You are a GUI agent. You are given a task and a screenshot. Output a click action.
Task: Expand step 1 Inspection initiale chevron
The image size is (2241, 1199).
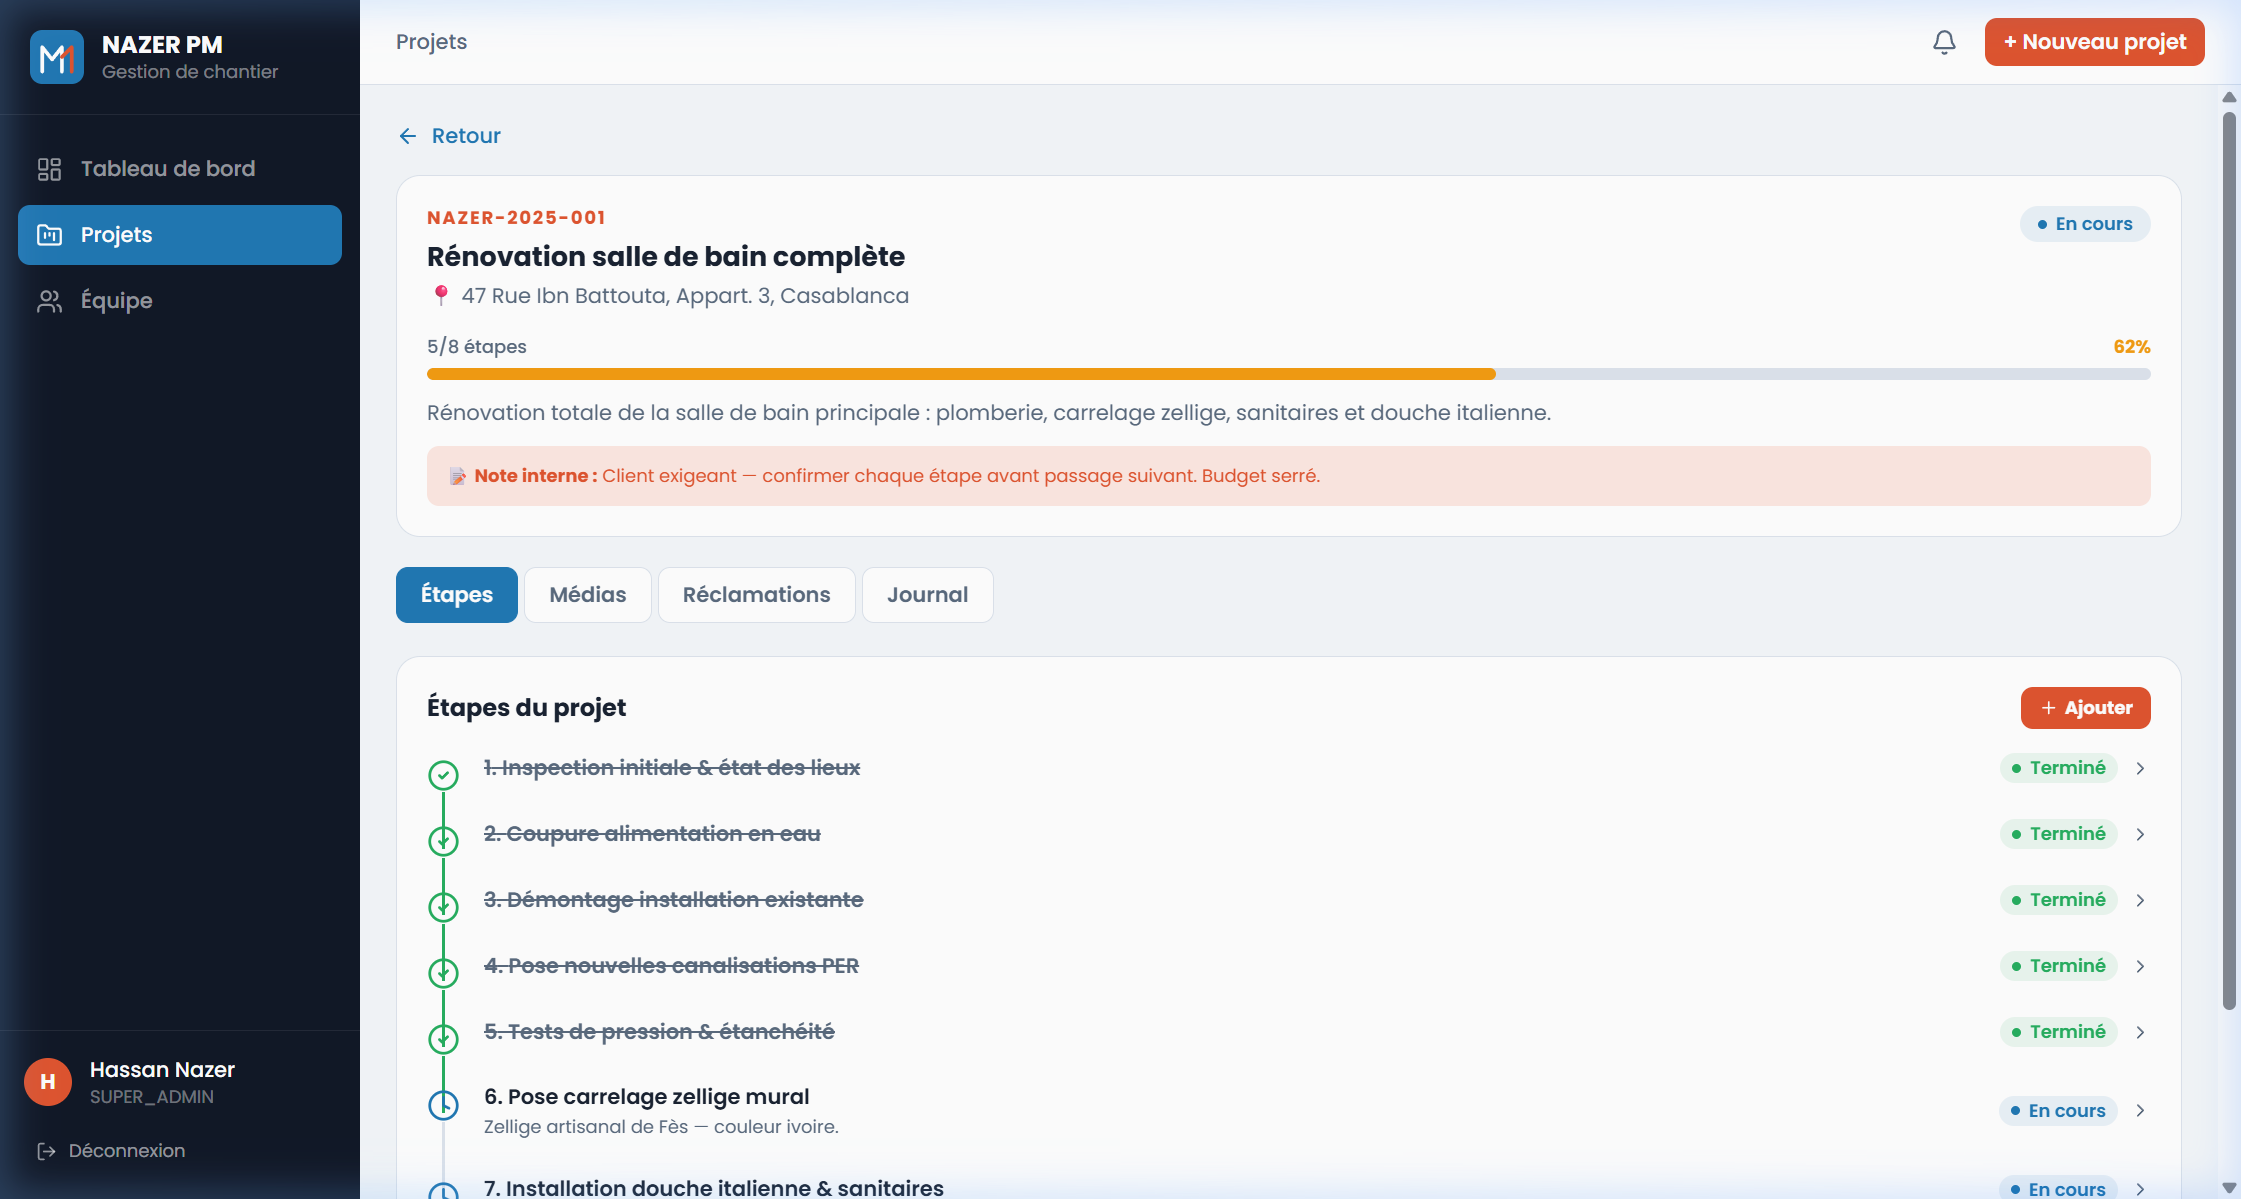click(x=2140, y=768)
